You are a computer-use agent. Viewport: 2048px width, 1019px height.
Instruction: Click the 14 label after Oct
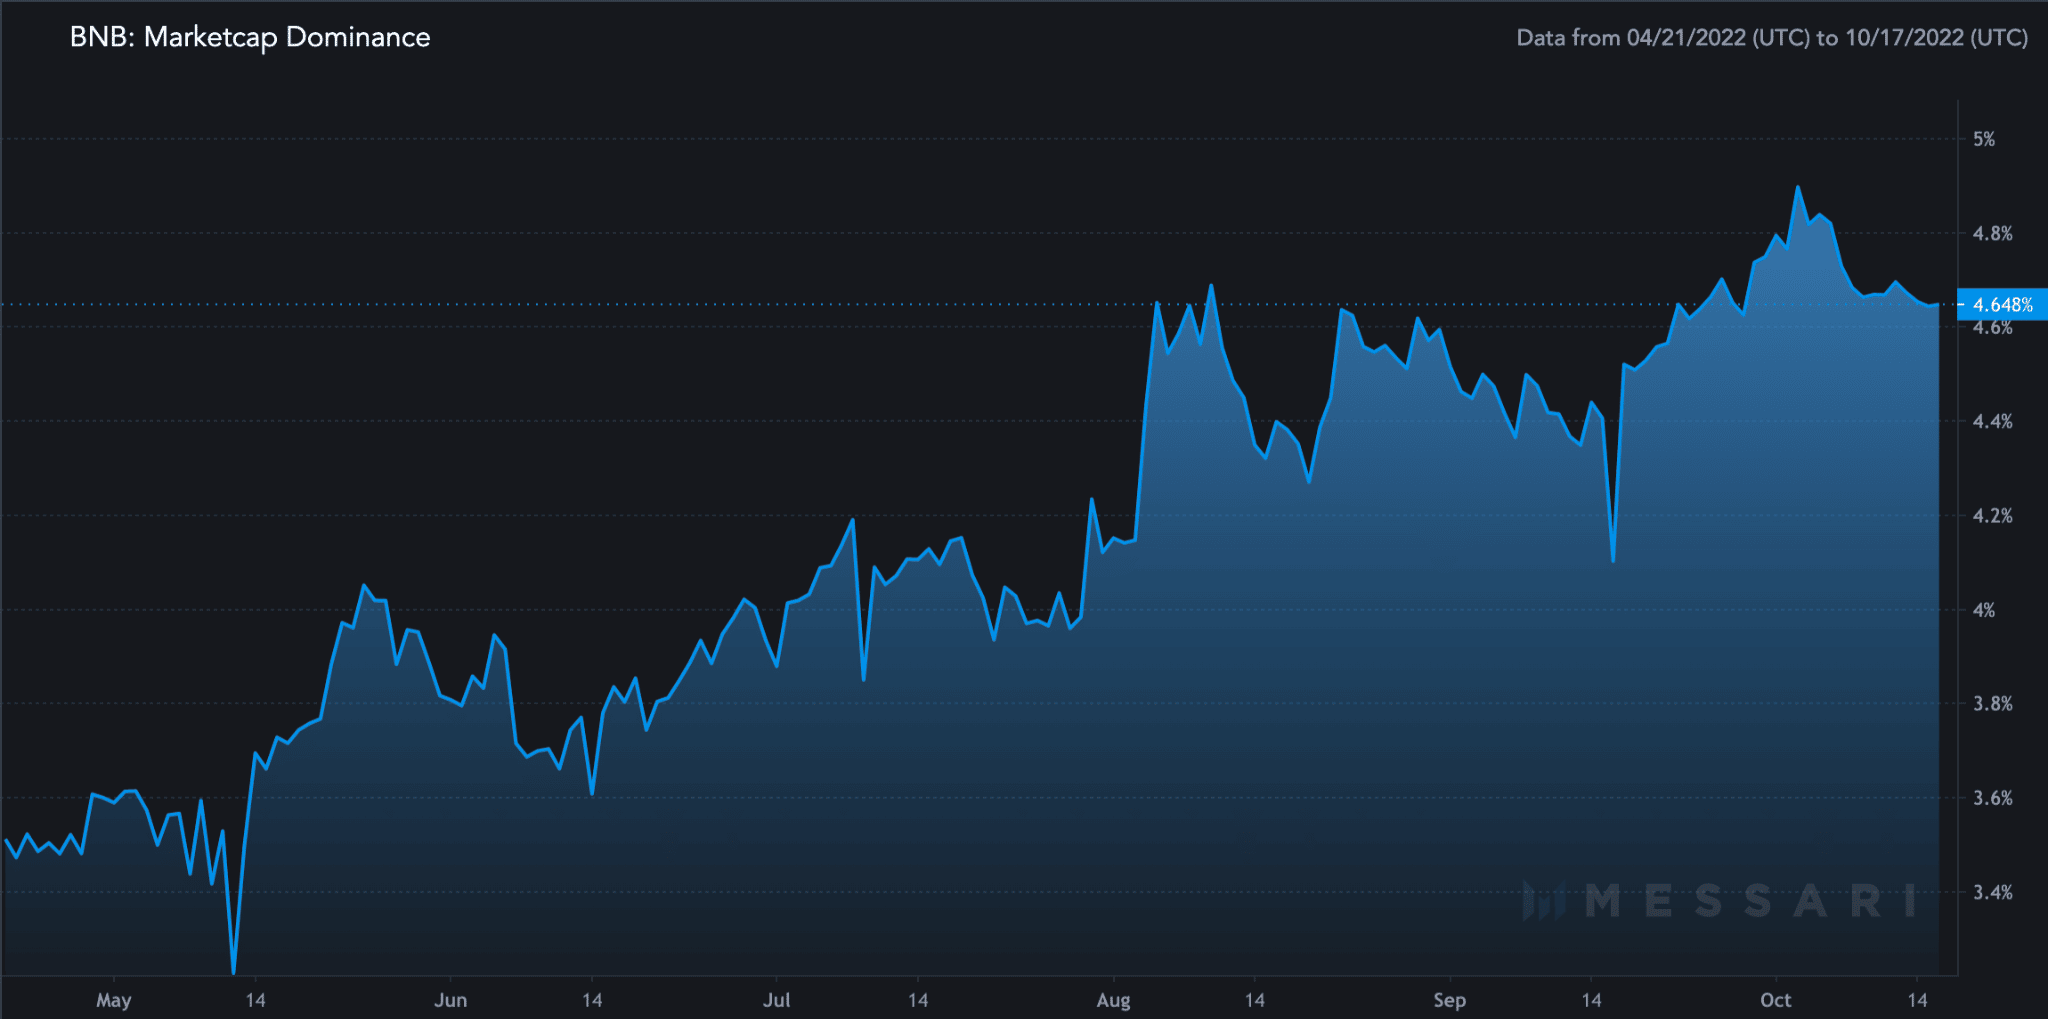tap(1917, 1000)
